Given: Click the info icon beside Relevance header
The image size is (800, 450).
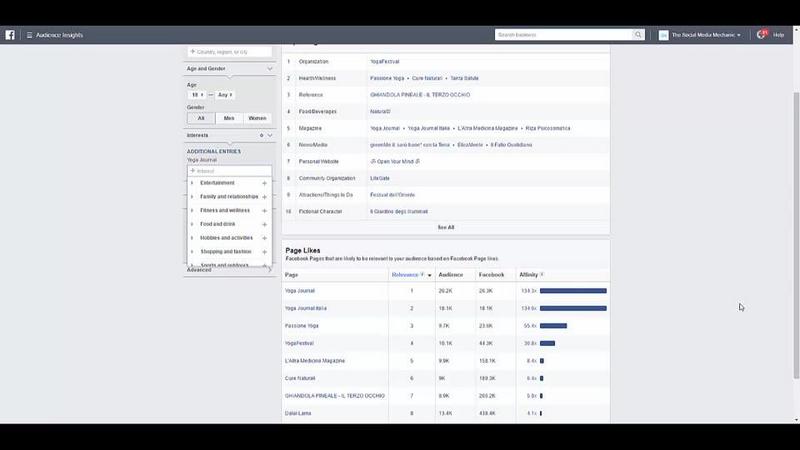Looking at the screenshot, I should pos(422,274).
